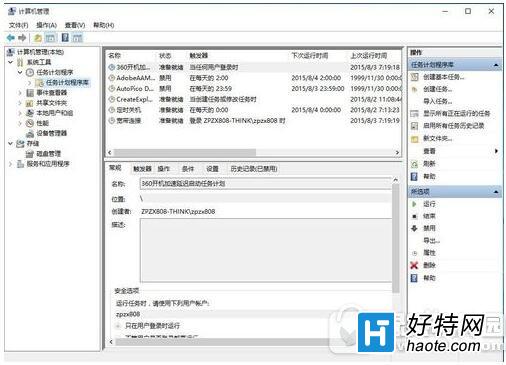Click the up-one-level folder toolbar icon
Viewport: 506px width, 365px height.
(38, 38)
